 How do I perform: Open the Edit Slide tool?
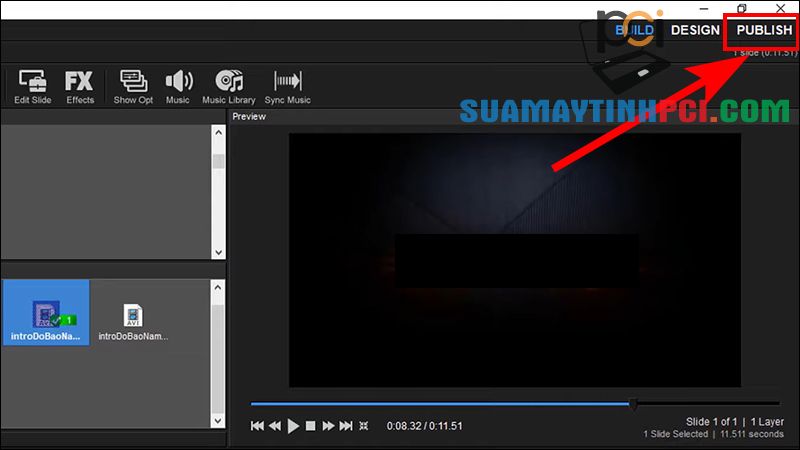[x=33, y=87]
